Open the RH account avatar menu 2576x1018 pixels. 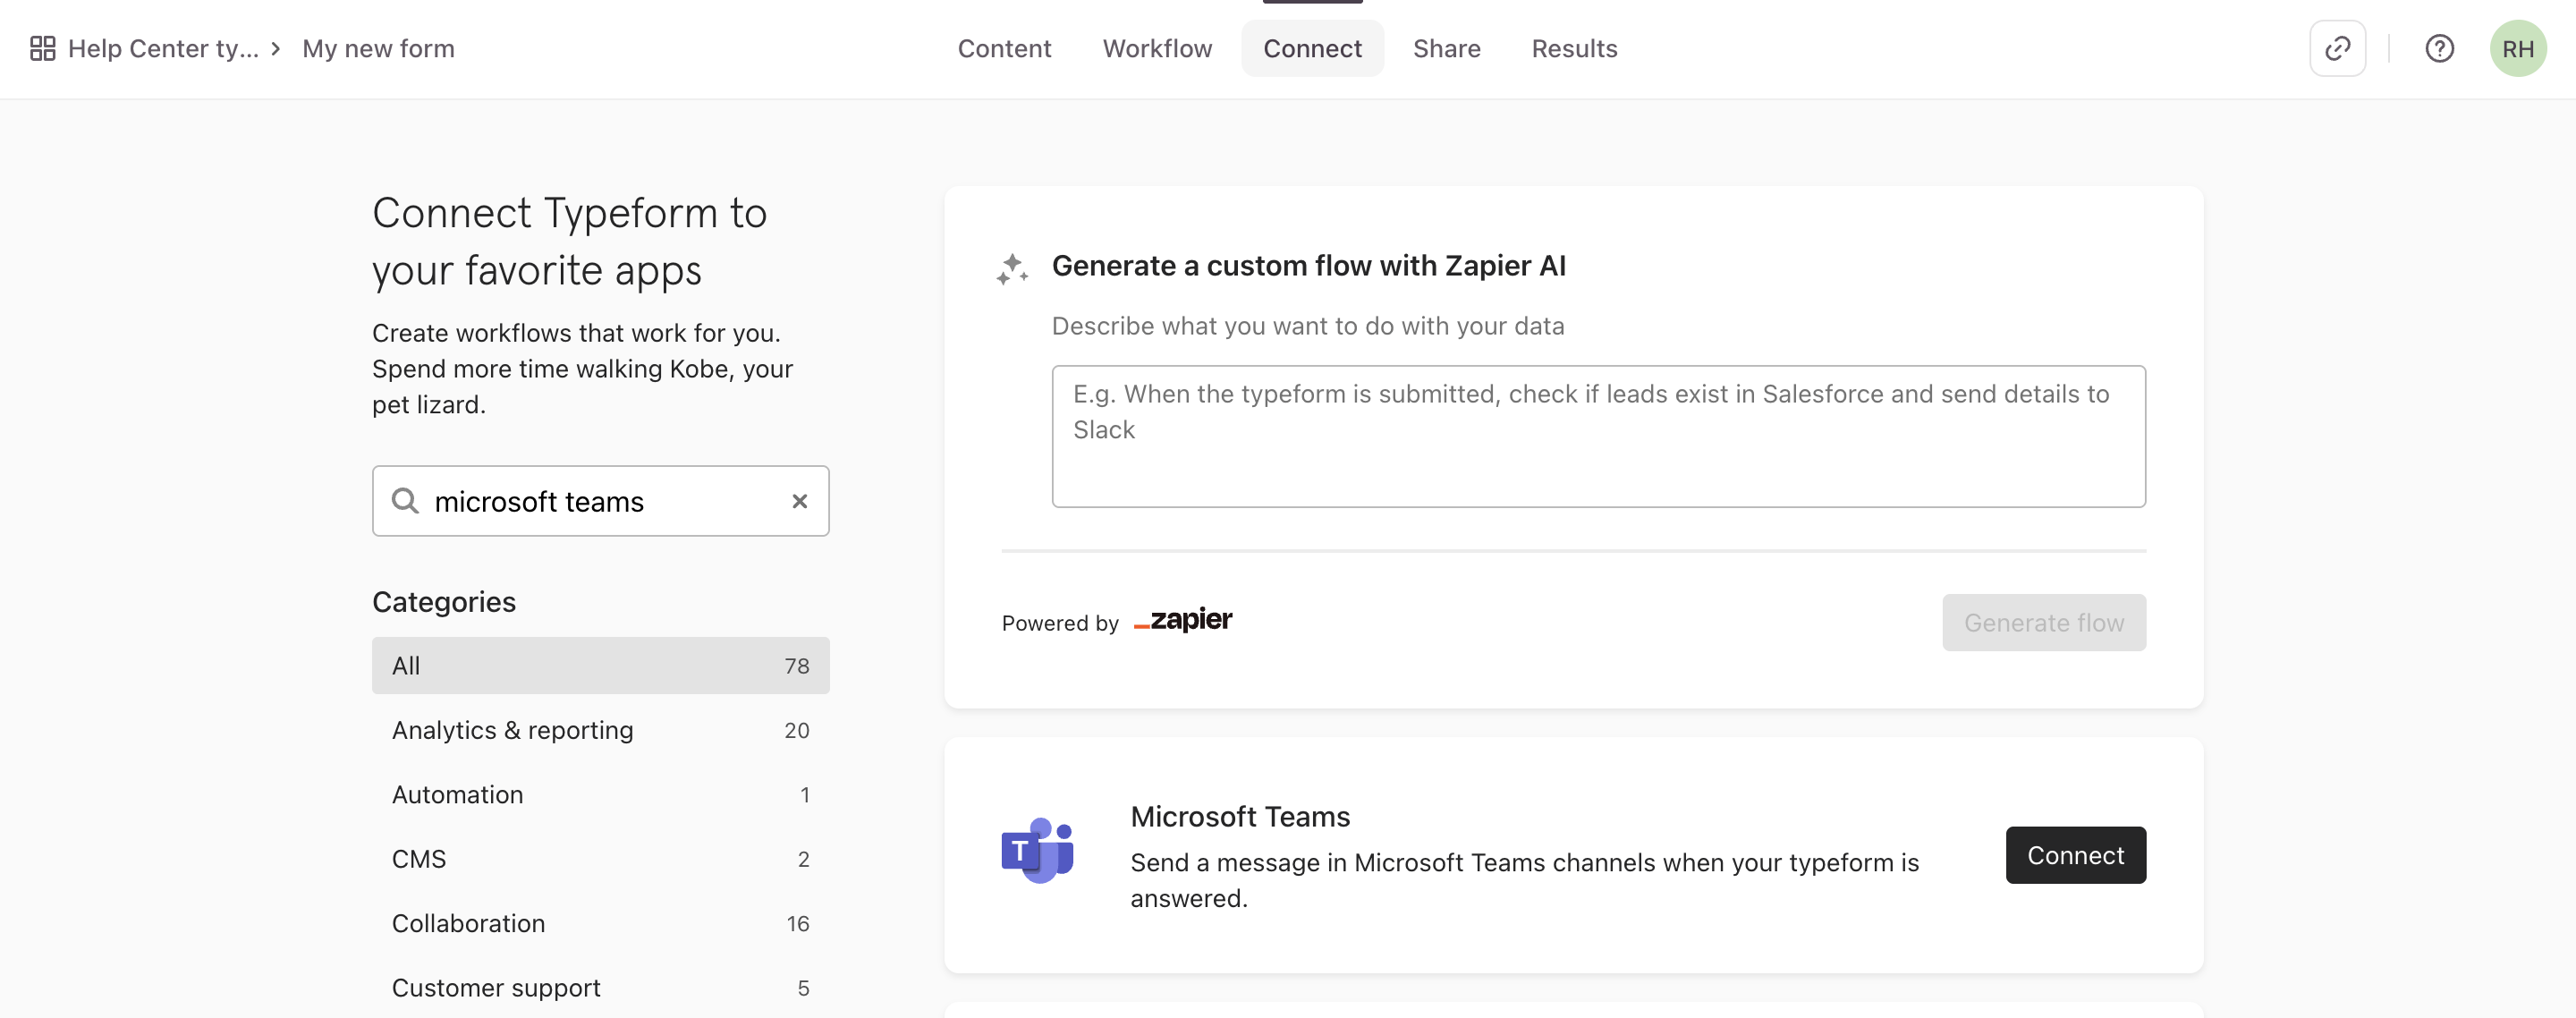(2517, 48)
